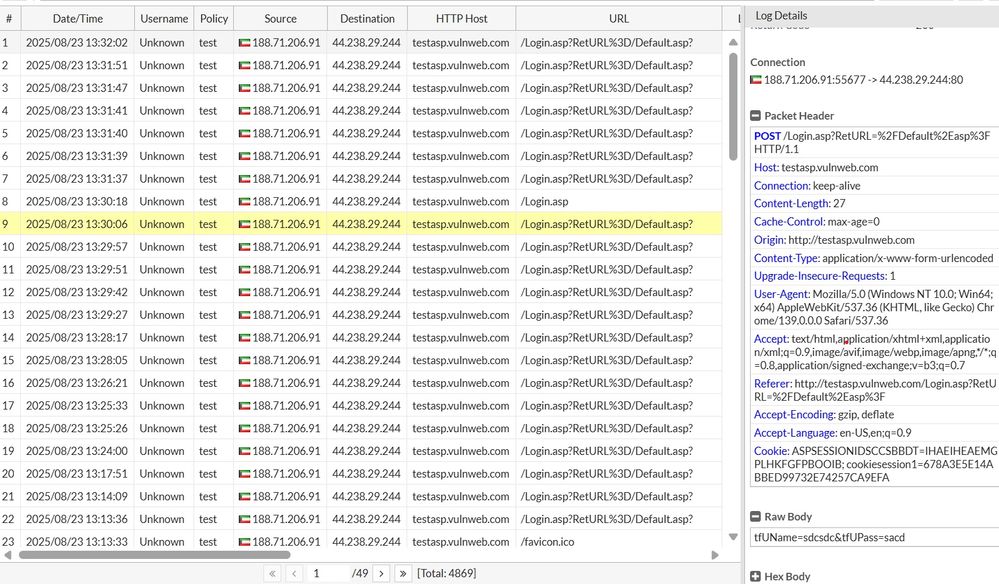Click the table's down scroll arrow
The height and width of the screenshot is (584, 999).
(733, 537)
